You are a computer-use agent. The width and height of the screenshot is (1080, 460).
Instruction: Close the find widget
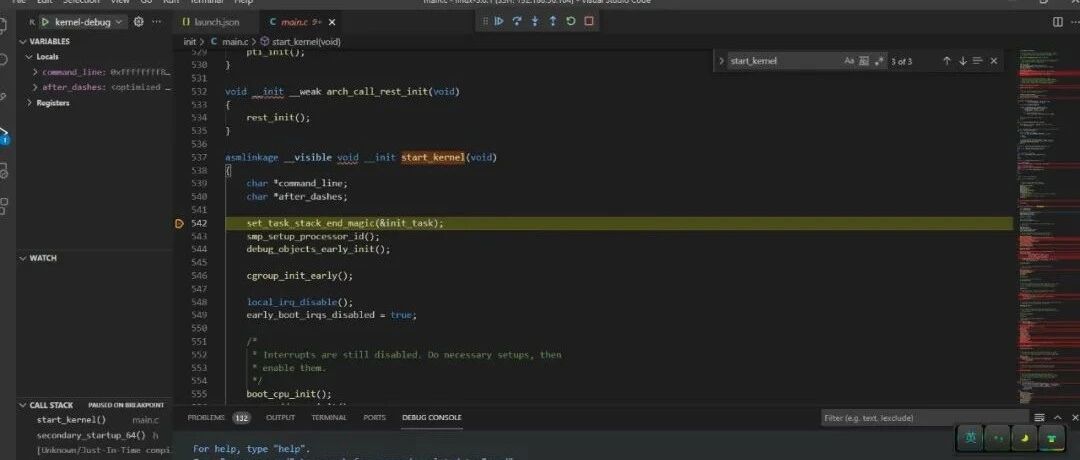coord(993,61)
